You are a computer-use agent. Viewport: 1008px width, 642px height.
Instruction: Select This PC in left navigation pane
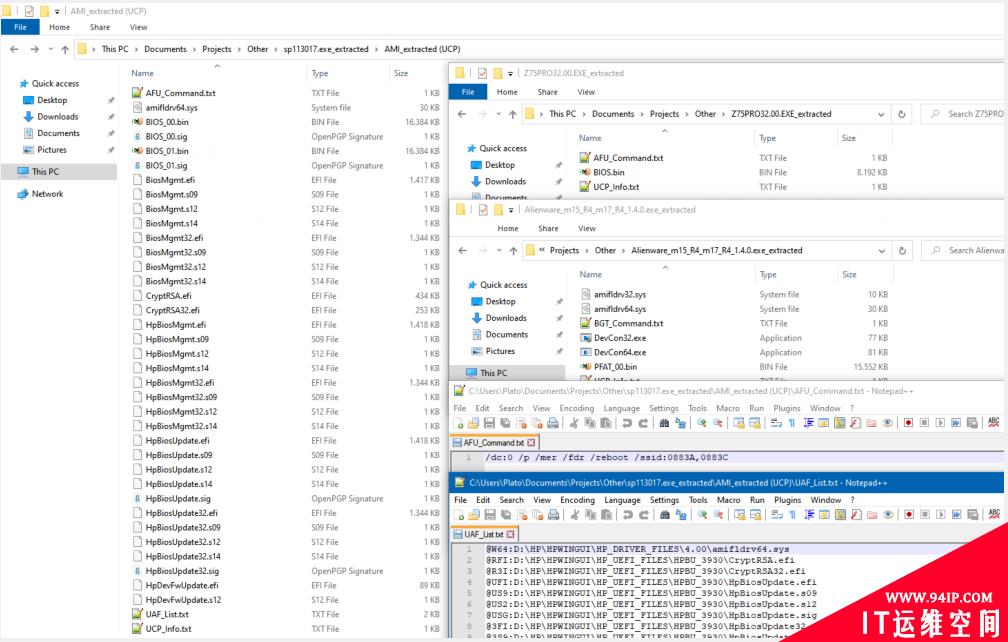(x=45, y=172)
